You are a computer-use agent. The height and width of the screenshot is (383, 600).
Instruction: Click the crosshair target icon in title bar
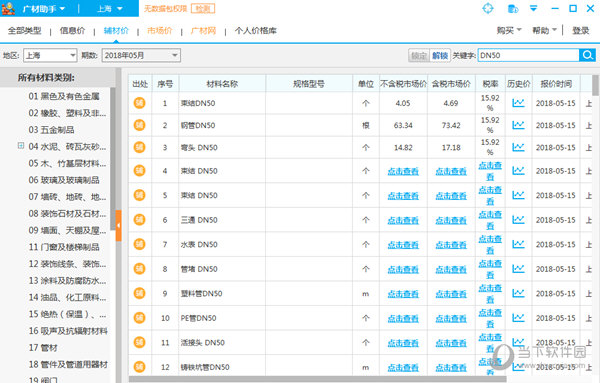point(488,8)
